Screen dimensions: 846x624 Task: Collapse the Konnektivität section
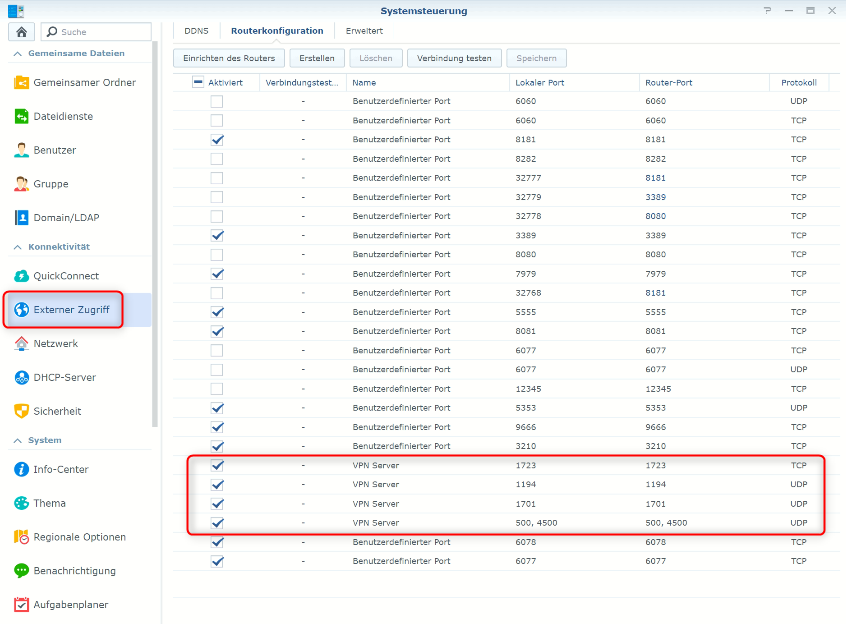17,247
